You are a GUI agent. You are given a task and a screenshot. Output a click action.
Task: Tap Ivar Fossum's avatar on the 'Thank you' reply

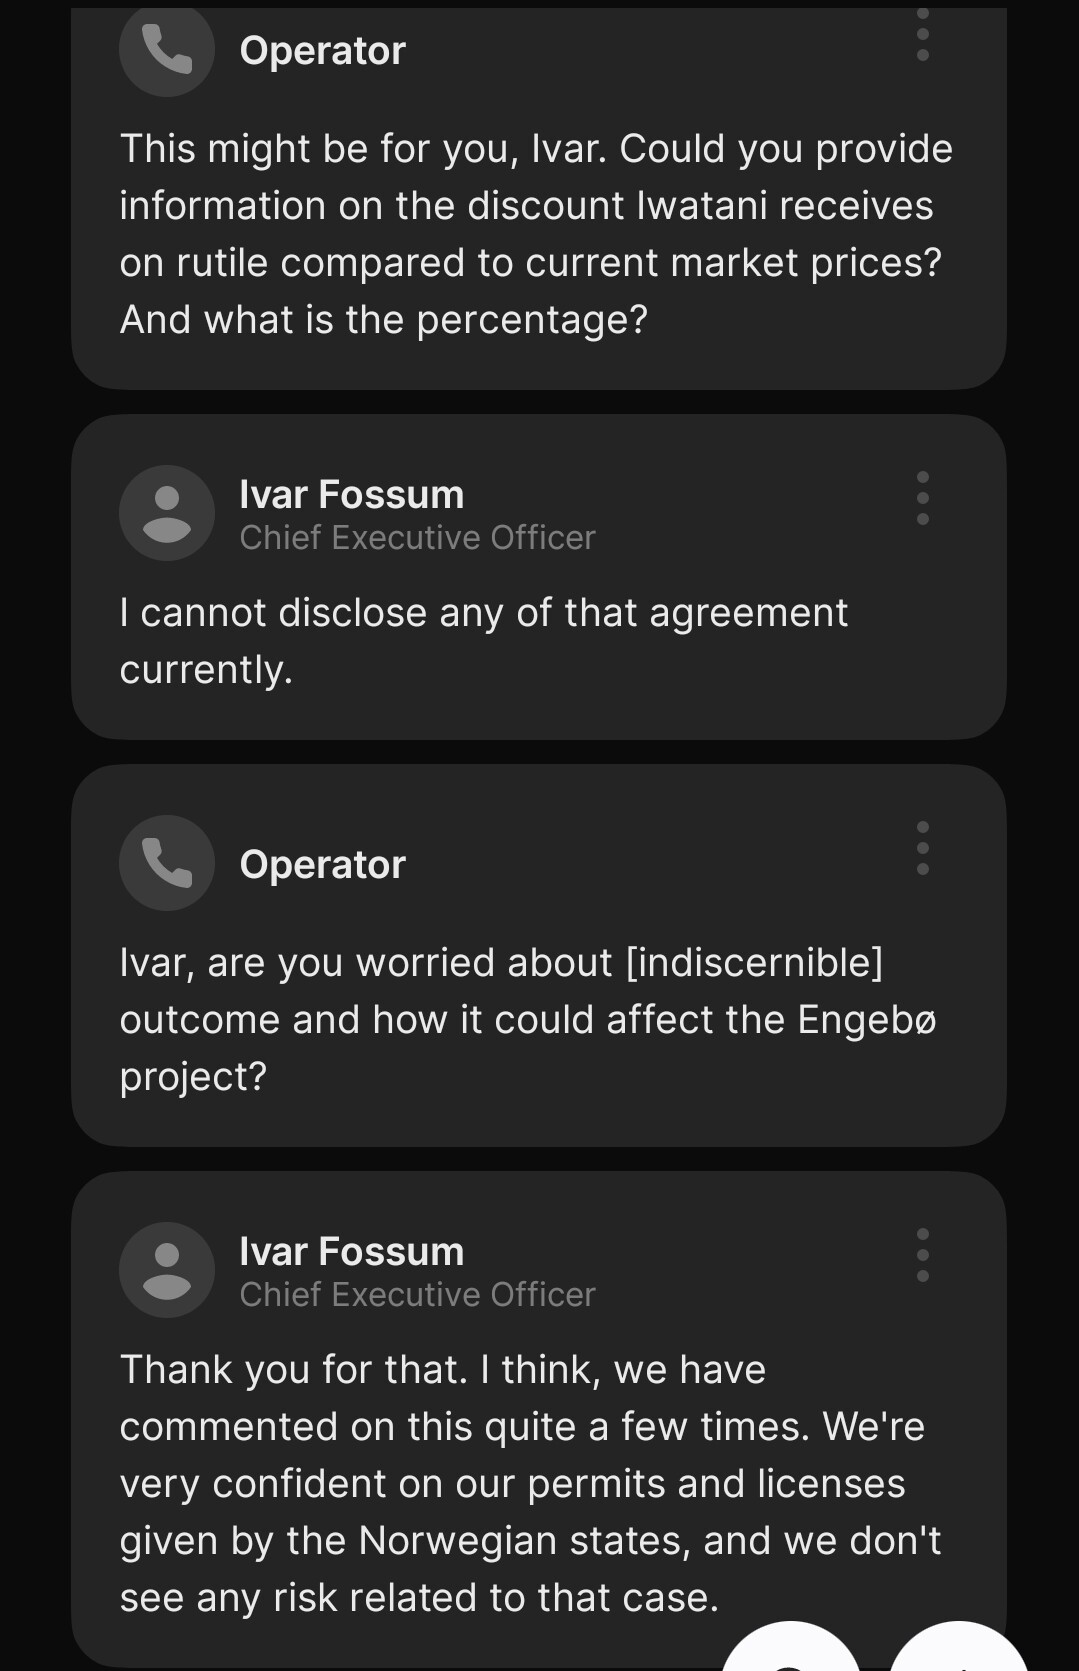tap(167, 1270)
